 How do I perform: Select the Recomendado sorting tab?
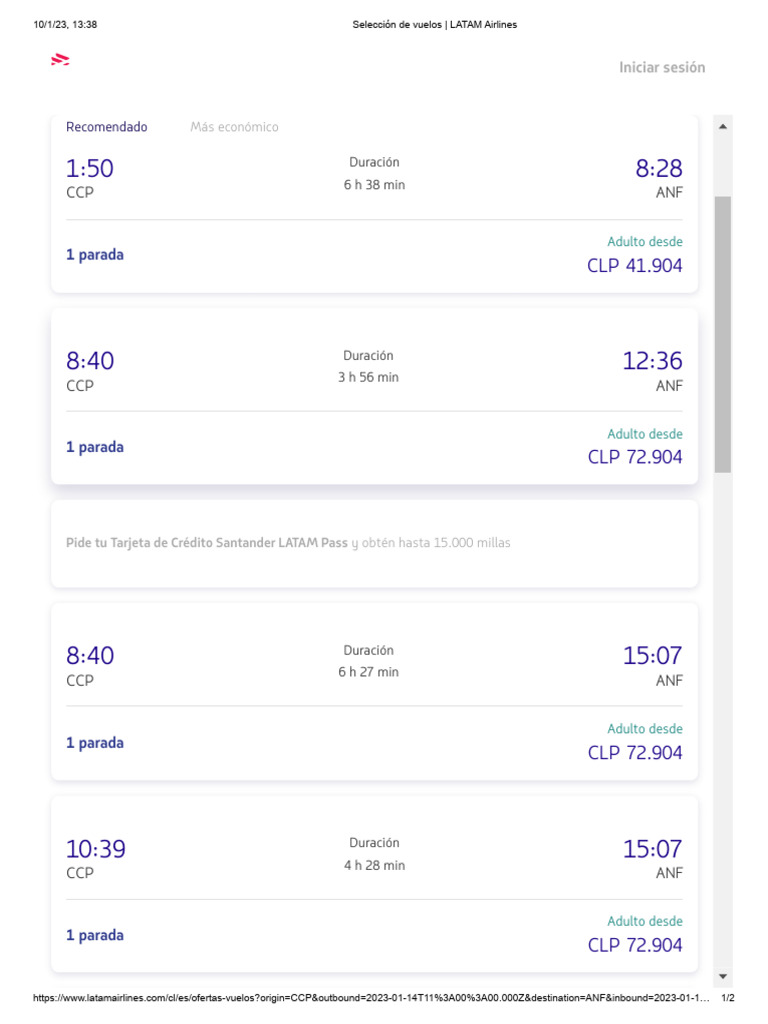106,127
